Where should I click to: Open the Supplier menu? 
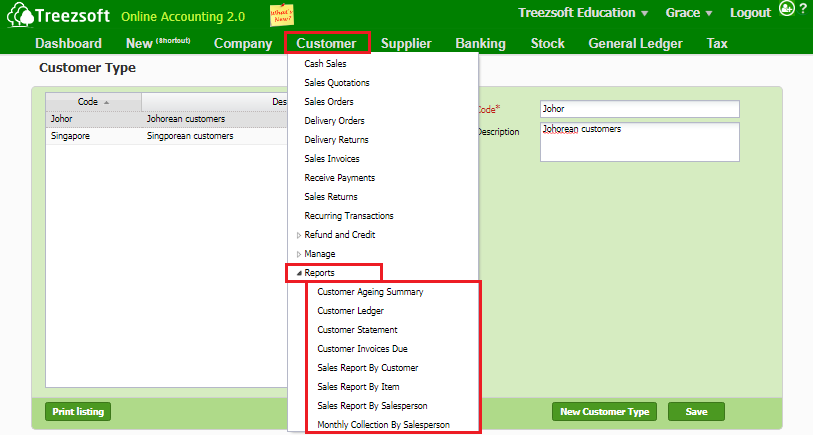(x=406, y=44)
